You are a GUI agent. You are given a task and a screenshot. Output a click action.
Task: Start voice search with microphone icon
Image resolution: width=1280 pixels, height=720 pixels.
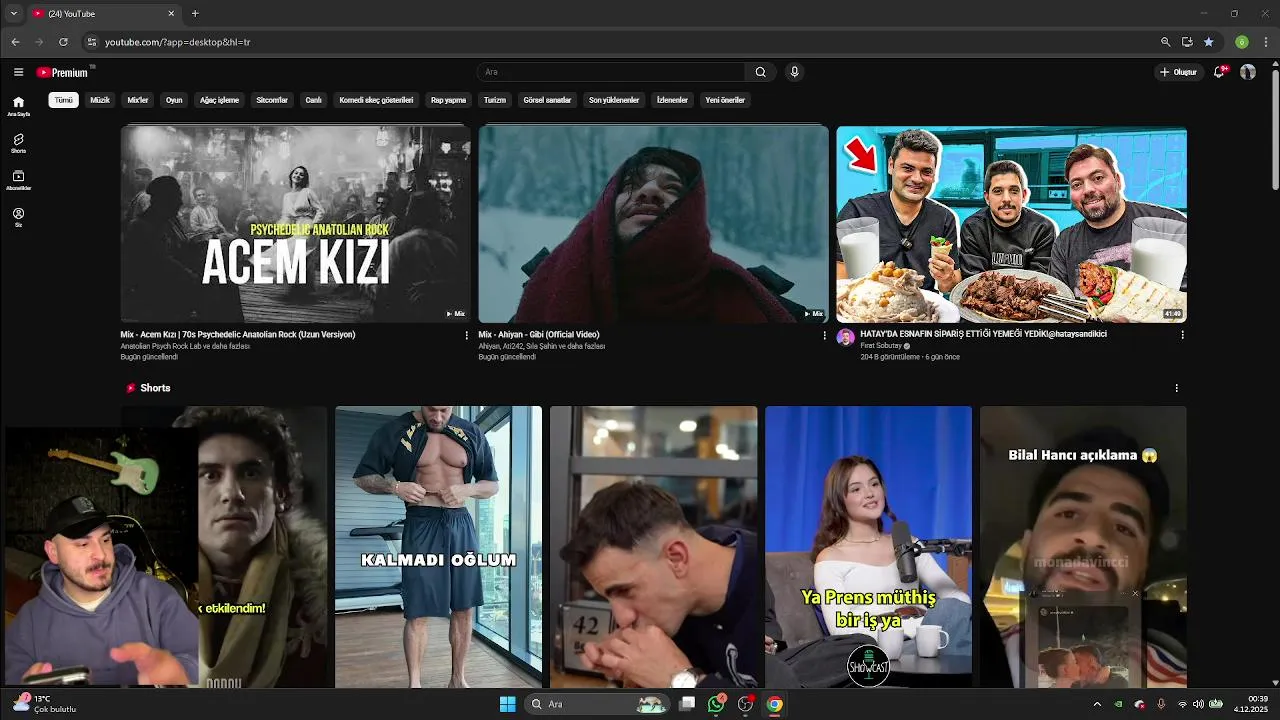tap(794, 72)
